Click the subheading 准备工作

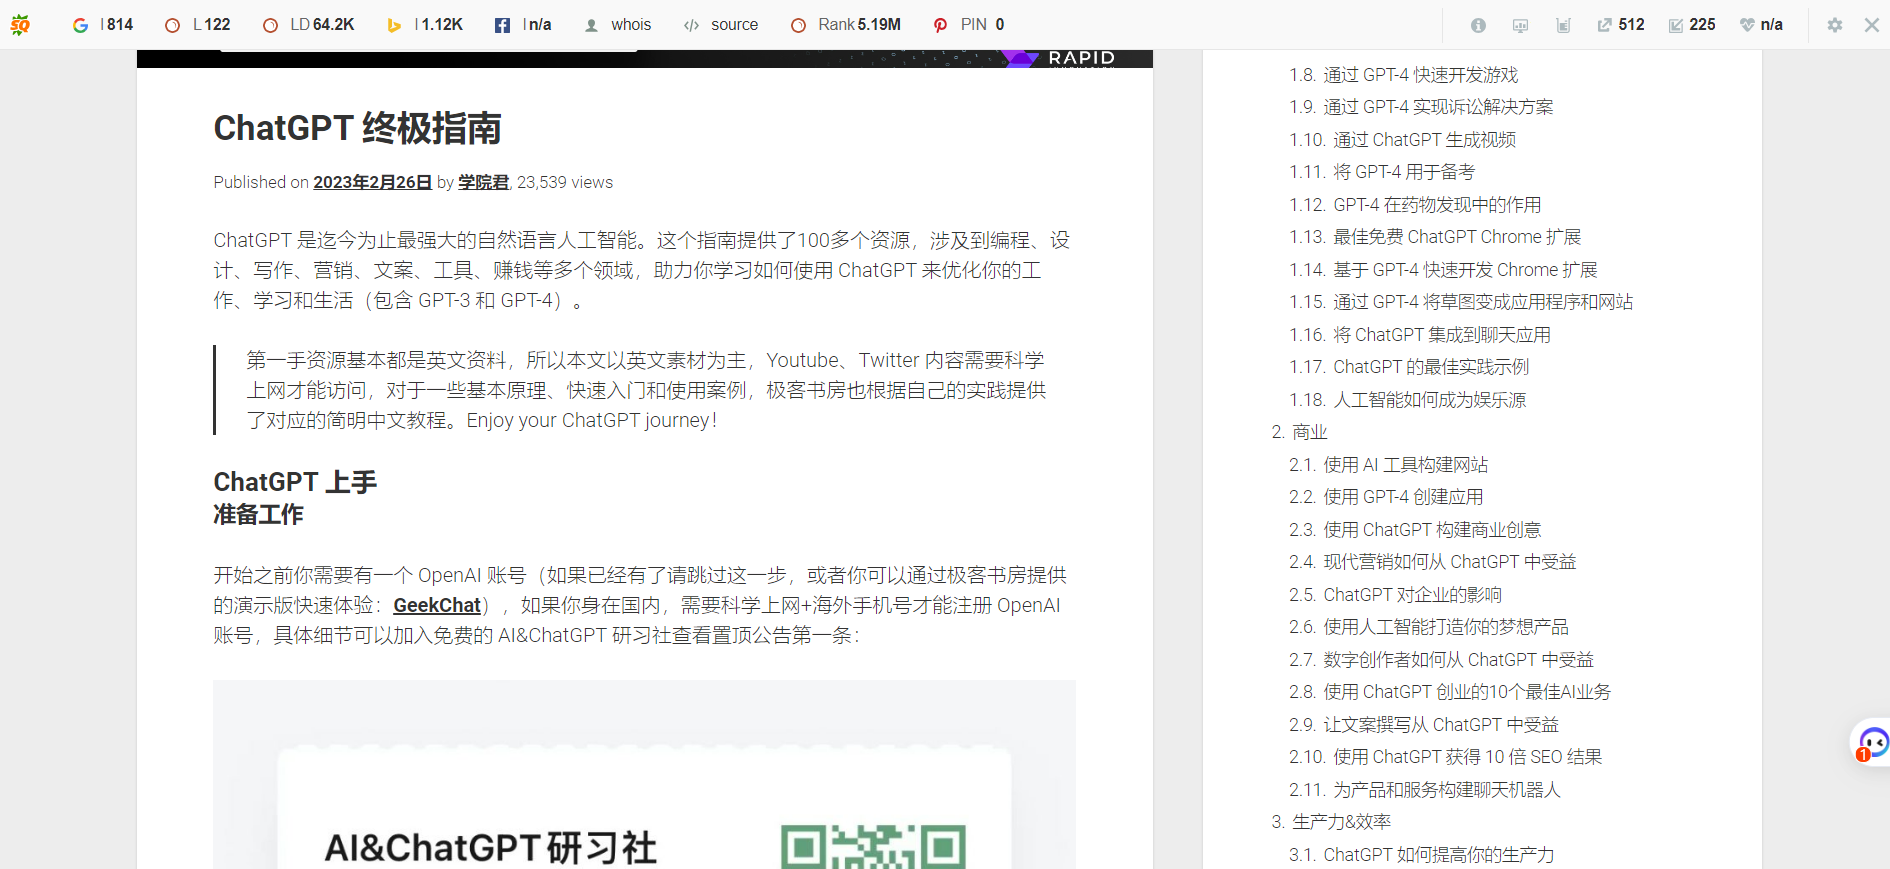pyautogui.click(x=258, y=515)
